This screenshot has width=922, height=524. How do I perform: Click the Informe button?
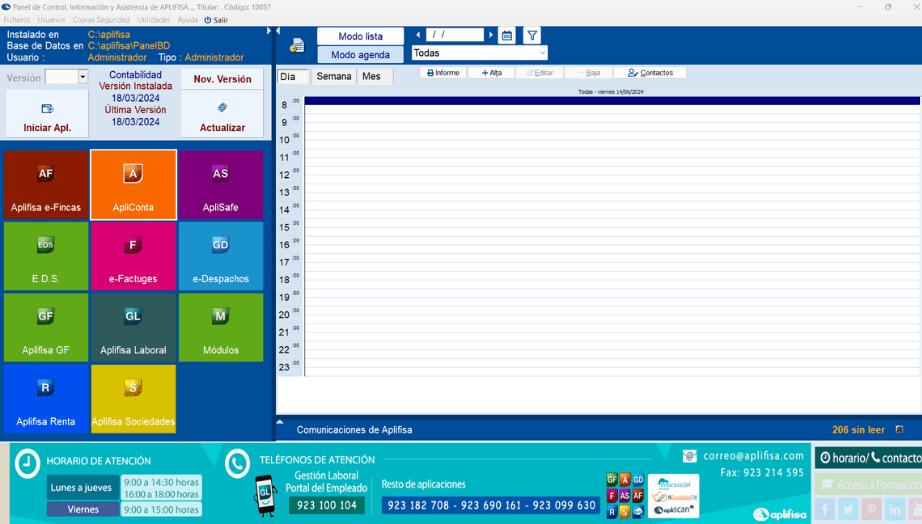443,73
